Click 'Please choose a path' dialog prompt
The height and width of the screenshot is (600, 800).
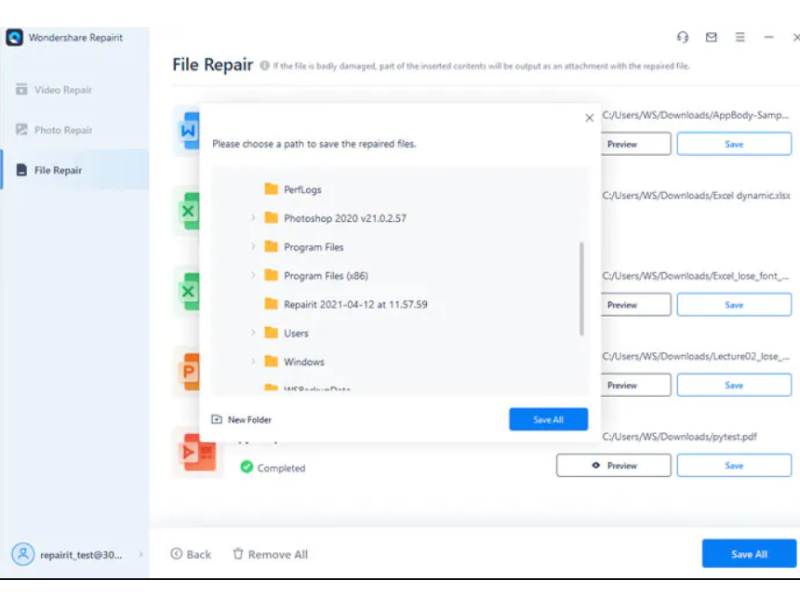pyautogui.click(x=314, y=144)
